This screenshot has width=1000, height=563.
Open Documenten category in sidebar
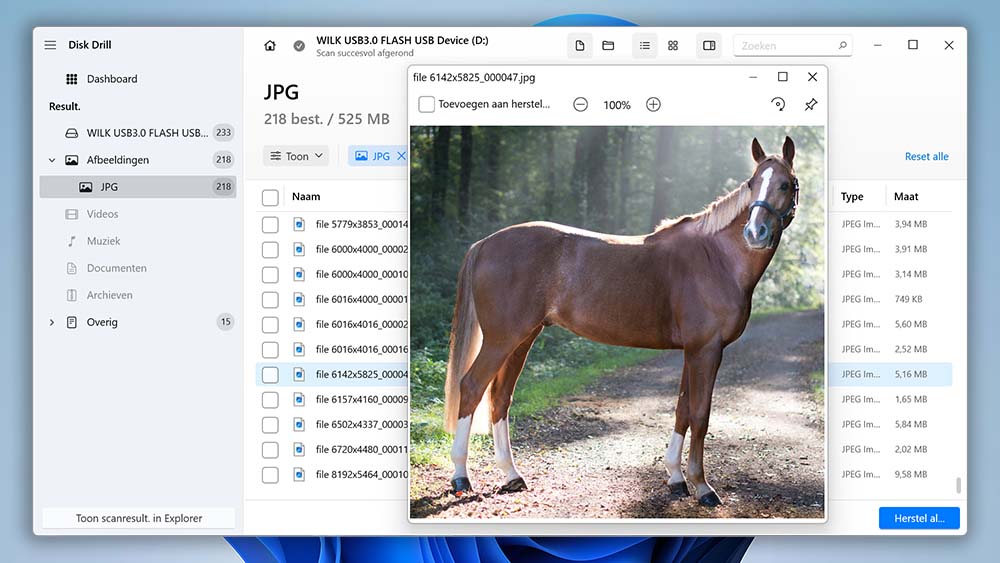click(117, 268)
